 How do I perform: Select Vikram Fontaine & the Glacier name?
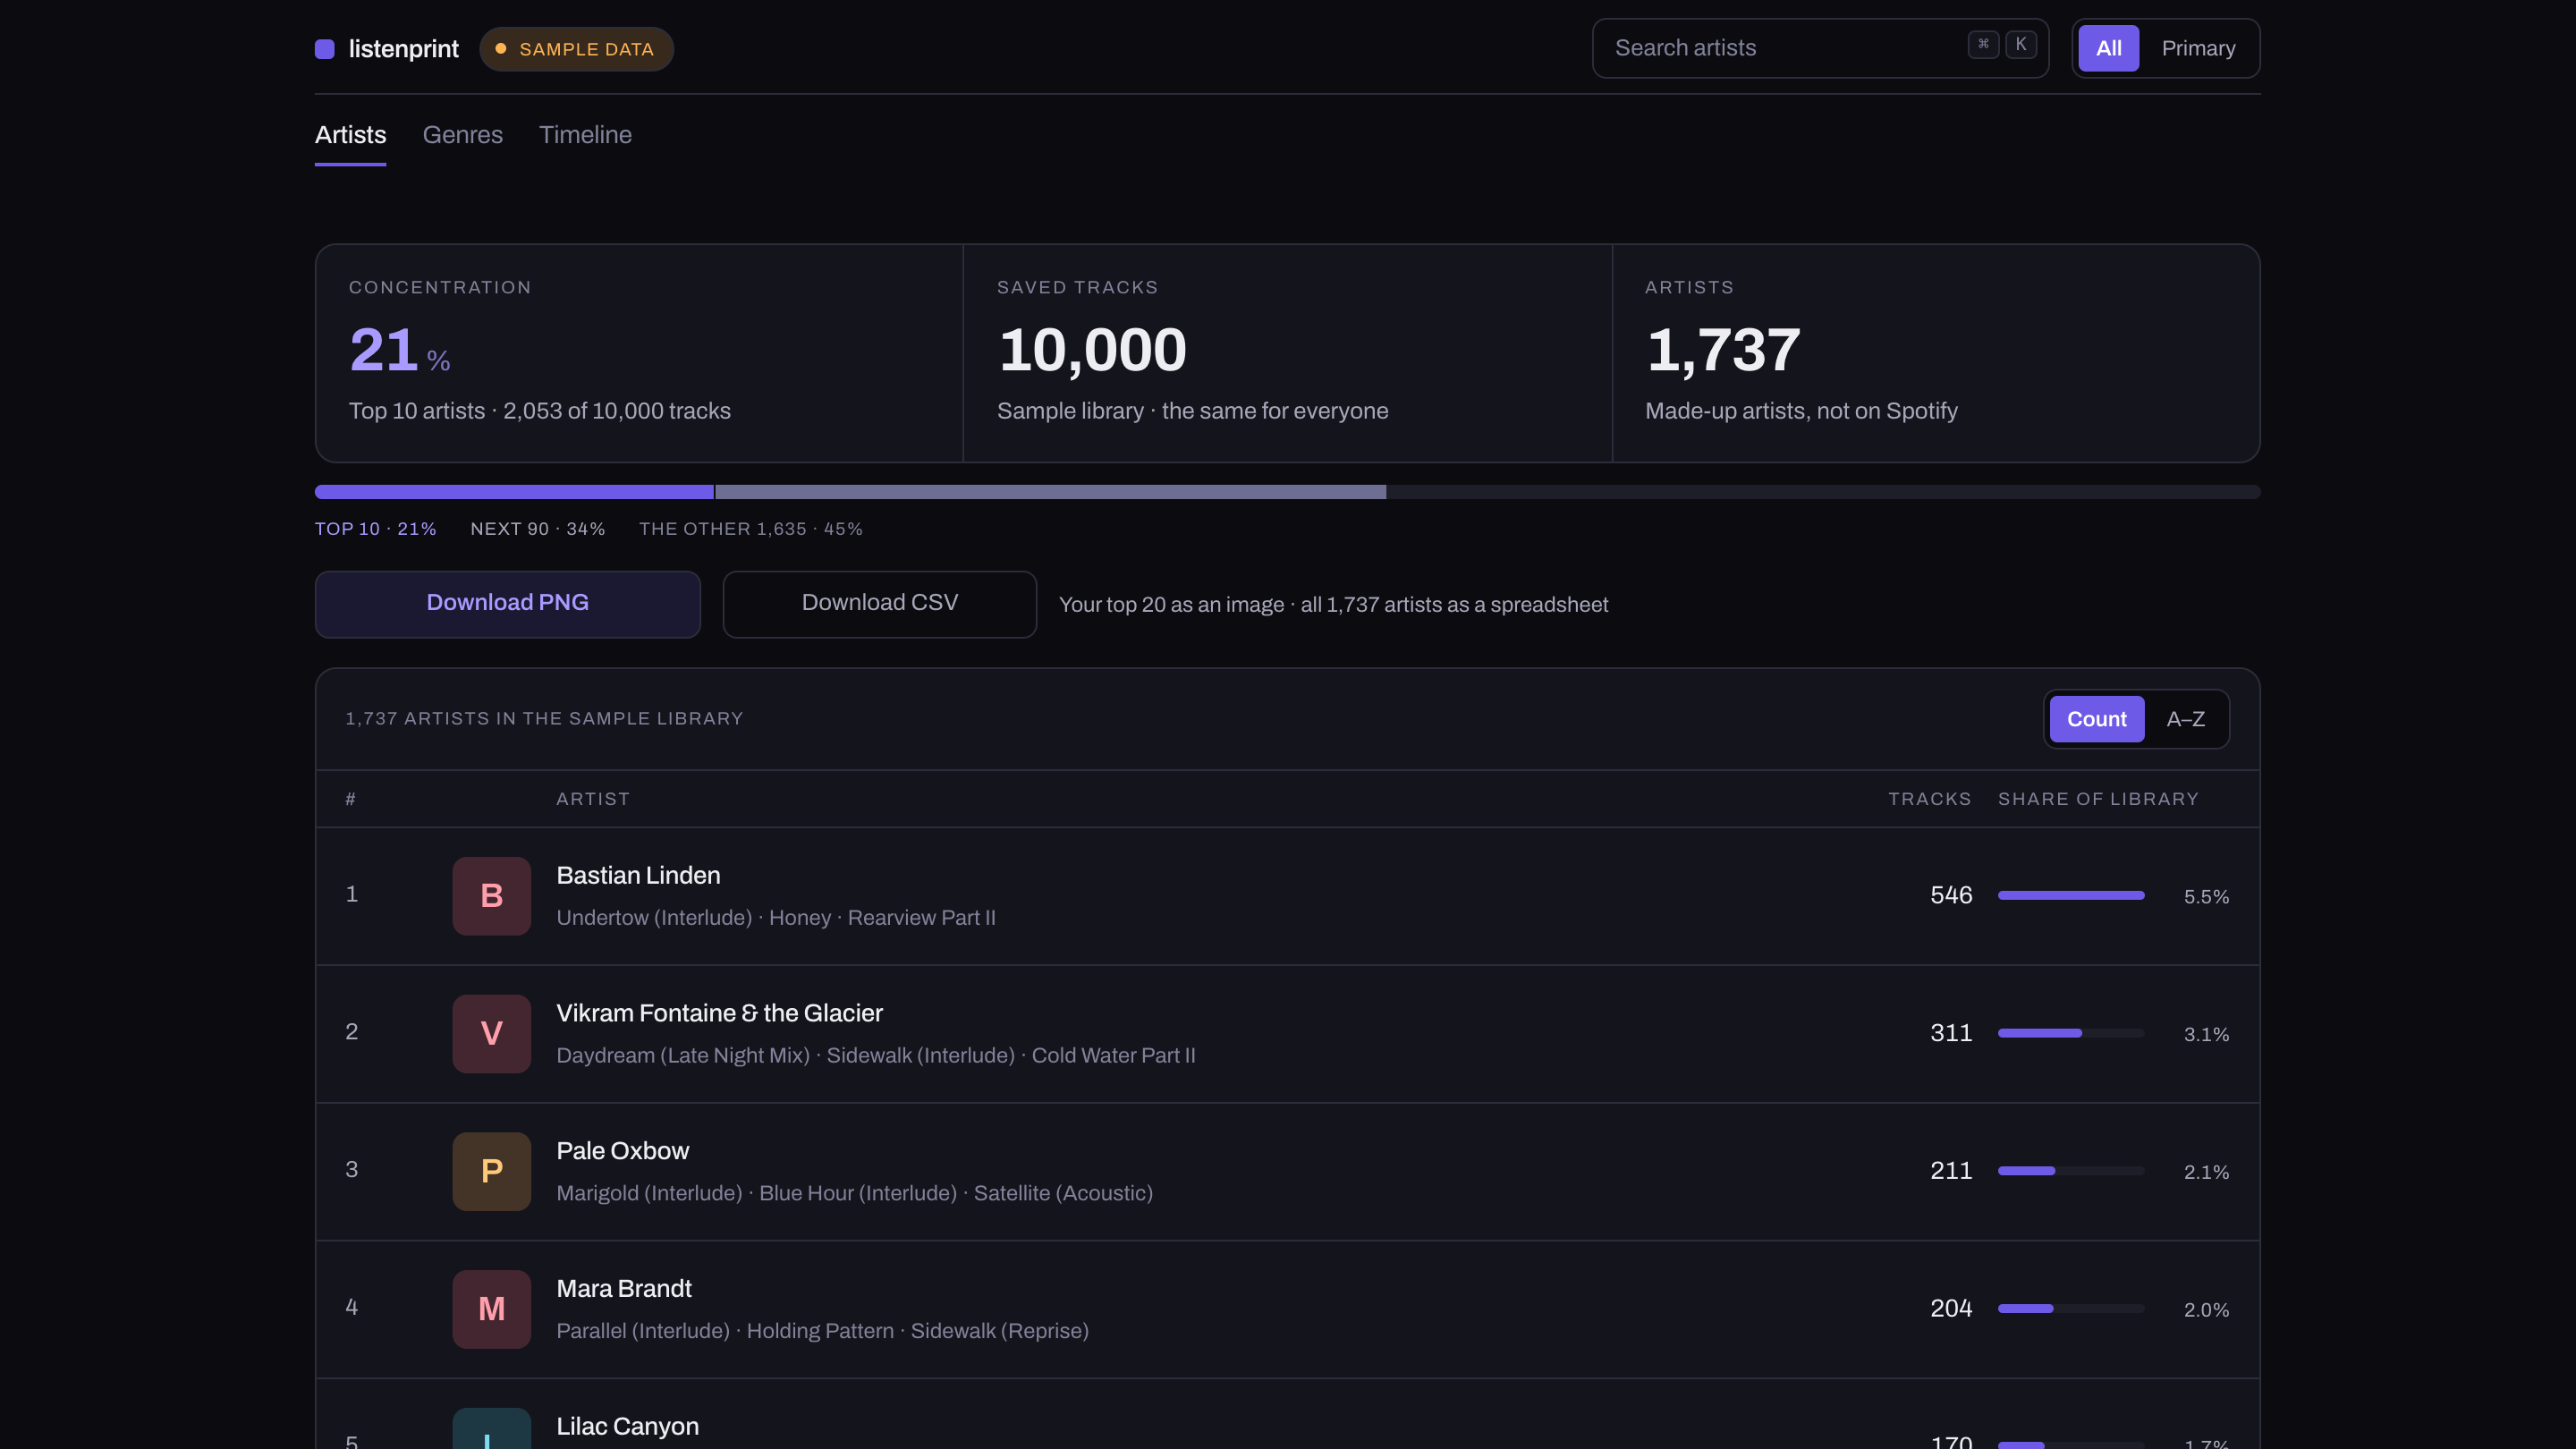719,1013
